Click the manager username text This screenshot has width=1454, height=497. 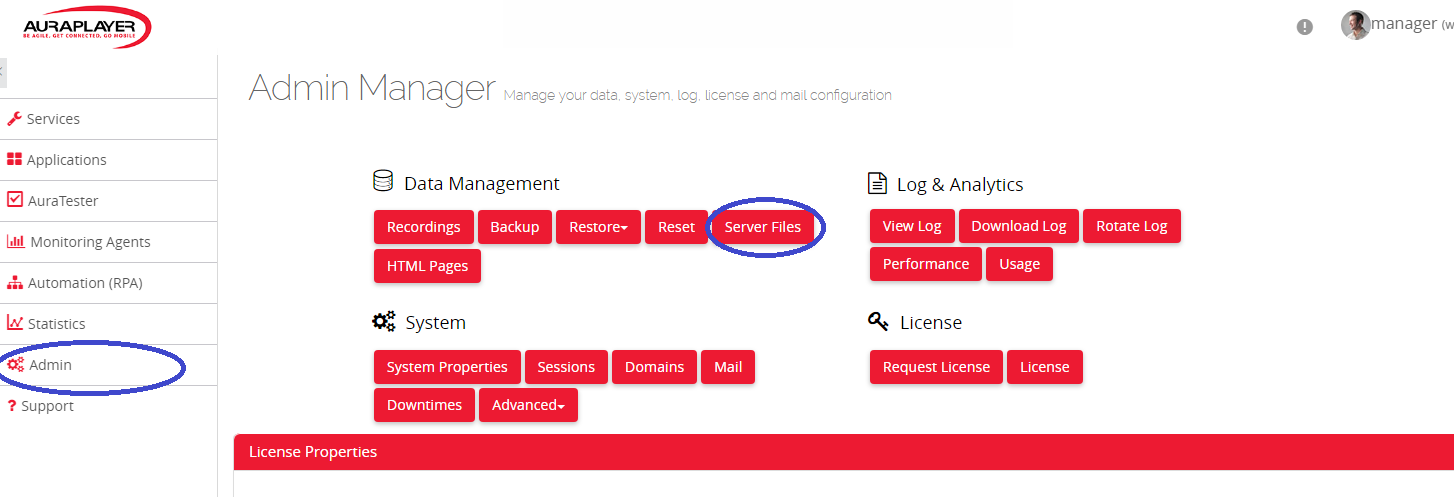coord(1404,24)
